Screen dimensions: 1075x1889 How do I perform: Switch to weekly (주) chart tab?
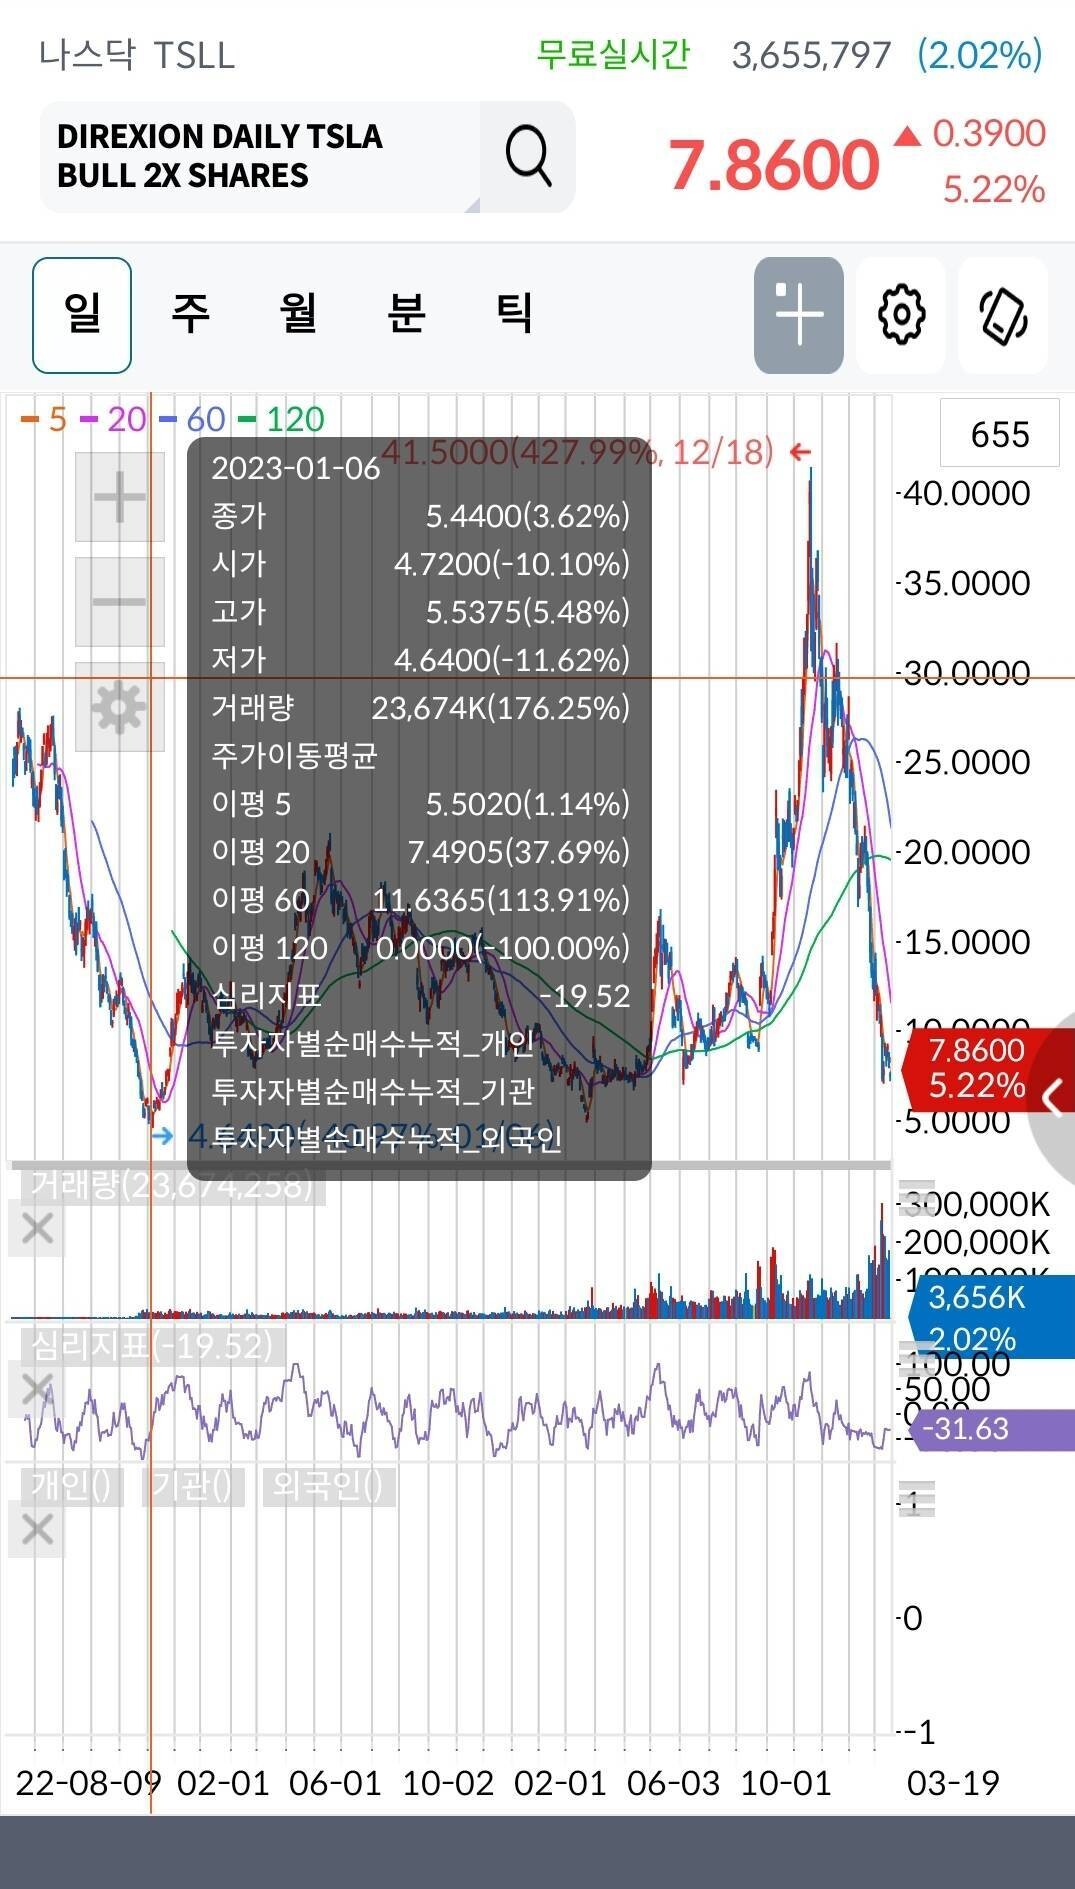tap(190, 315)
